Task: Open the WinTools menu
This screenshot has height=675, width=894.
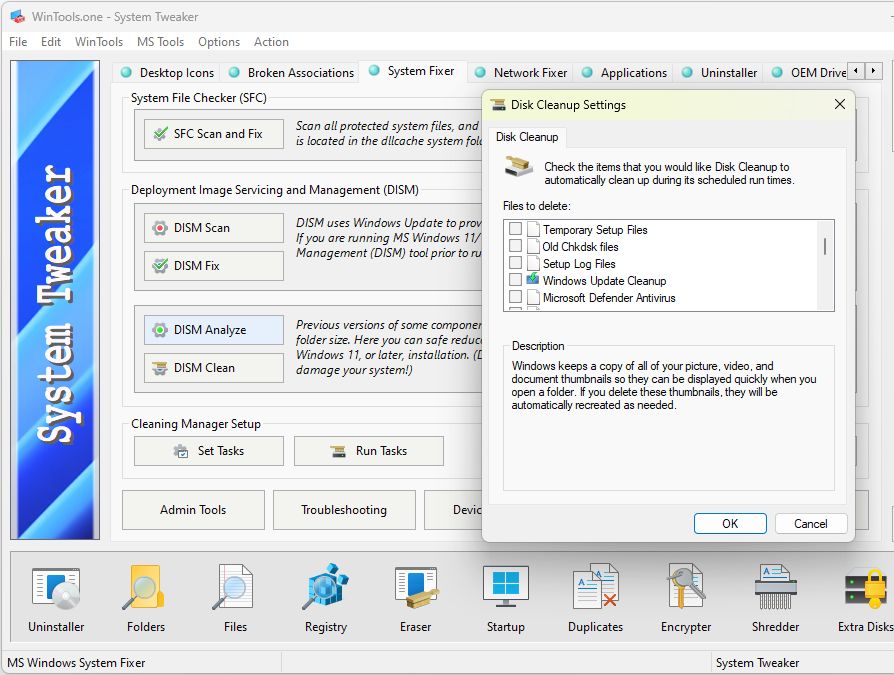Action: click(x=99, y=42)
